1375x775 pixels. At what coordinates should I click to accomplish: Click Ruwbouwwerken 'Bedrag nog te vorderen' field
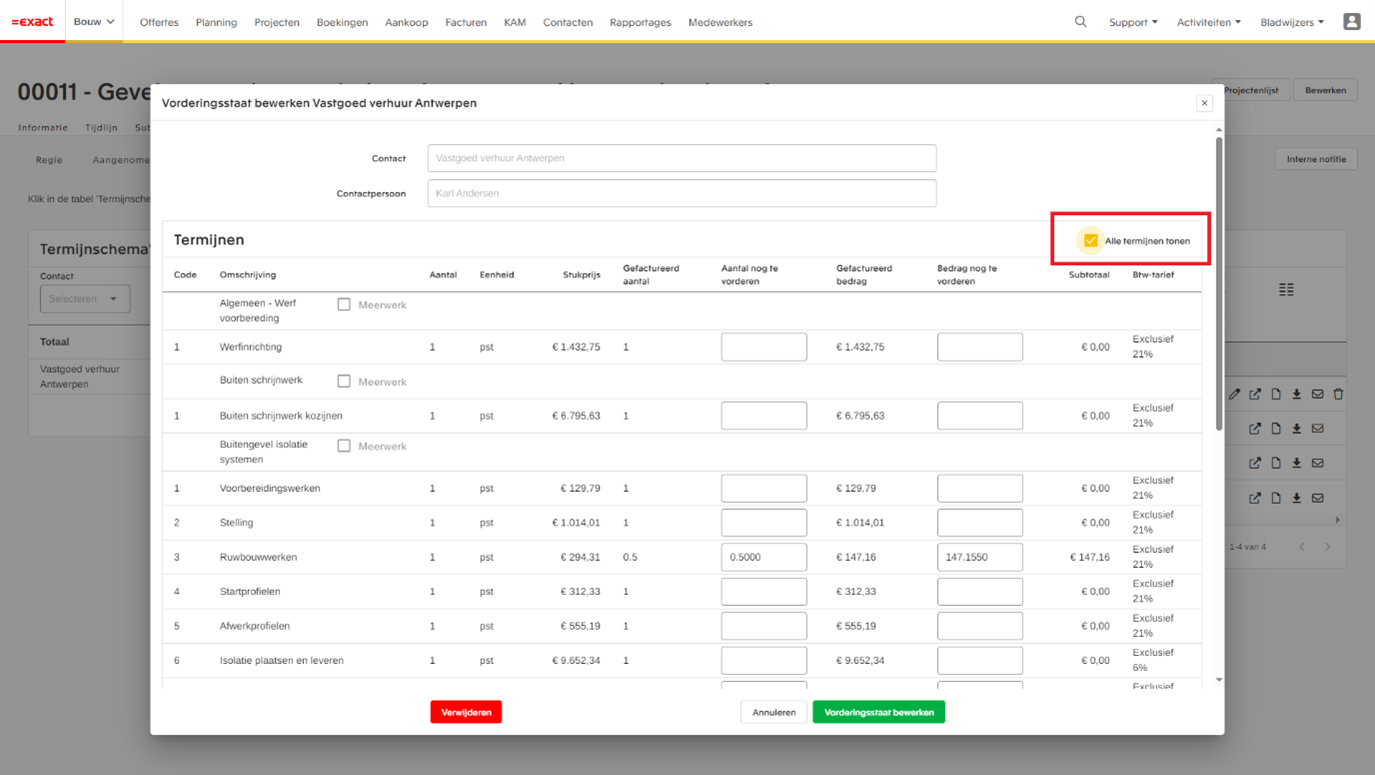(979, 557)
